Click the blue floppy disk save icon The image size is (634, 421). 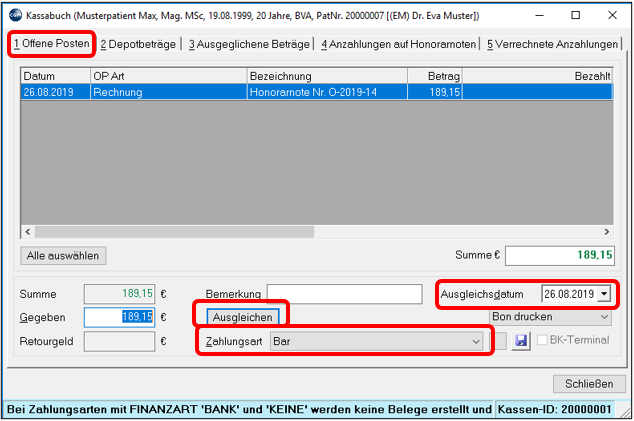[x=521, y=341]
